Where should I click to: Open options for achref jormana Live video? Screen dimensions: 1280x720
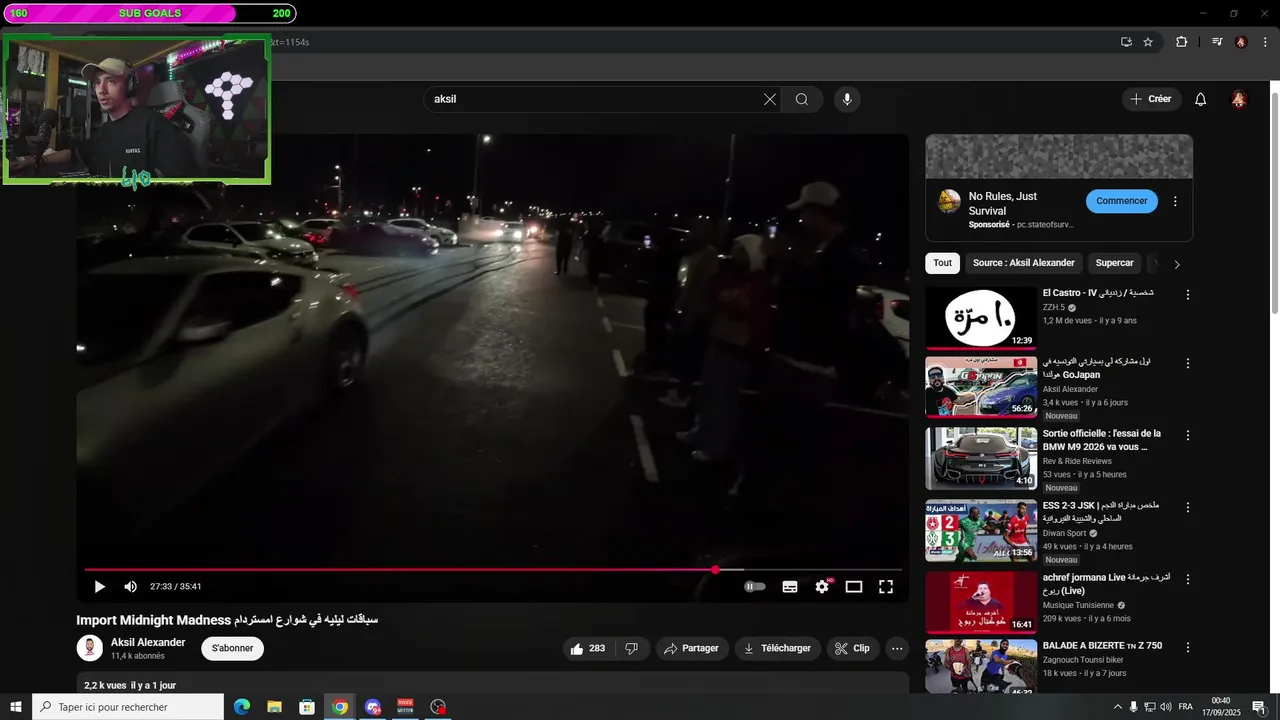coord(1188,579)
